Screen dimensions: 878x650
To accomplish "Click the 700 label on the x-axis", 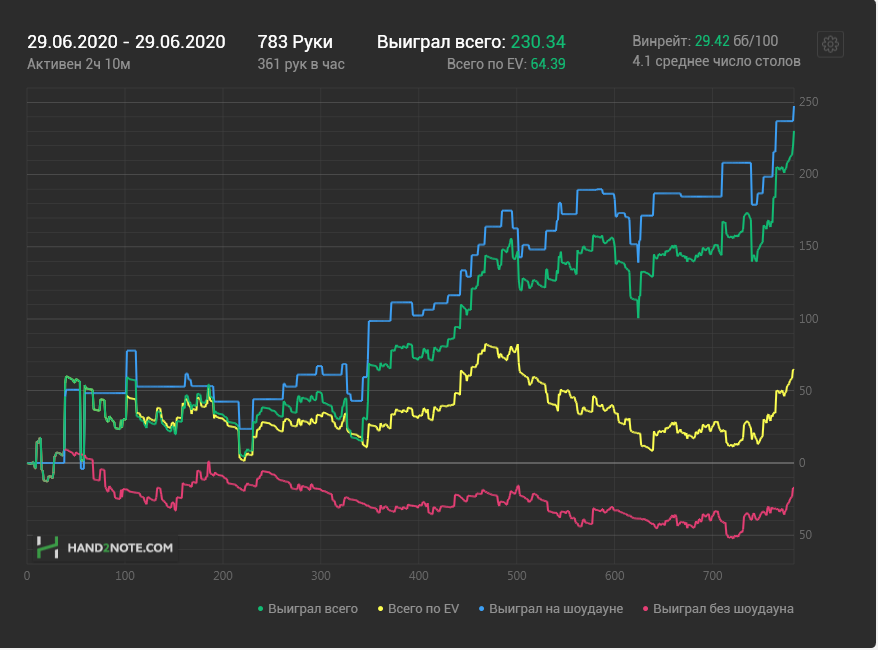I will pos(712,576).
